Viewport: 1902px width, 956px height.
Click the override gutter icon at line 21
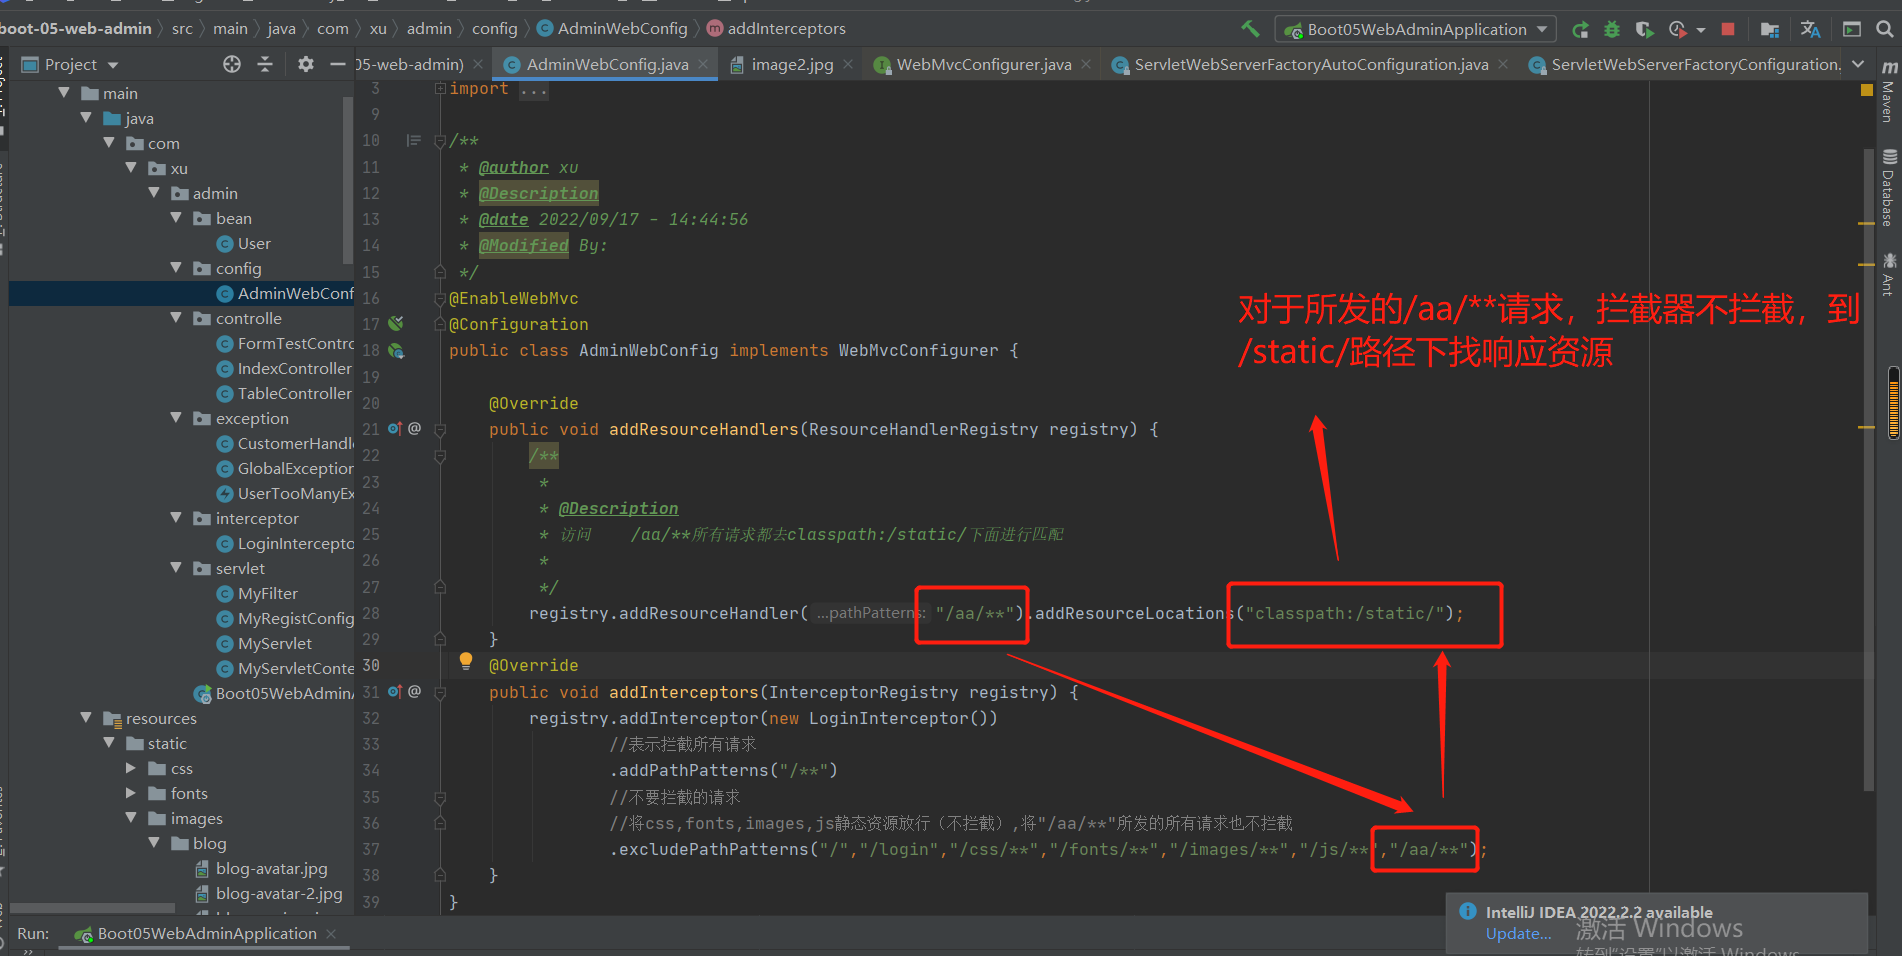(x=395, y=428)
